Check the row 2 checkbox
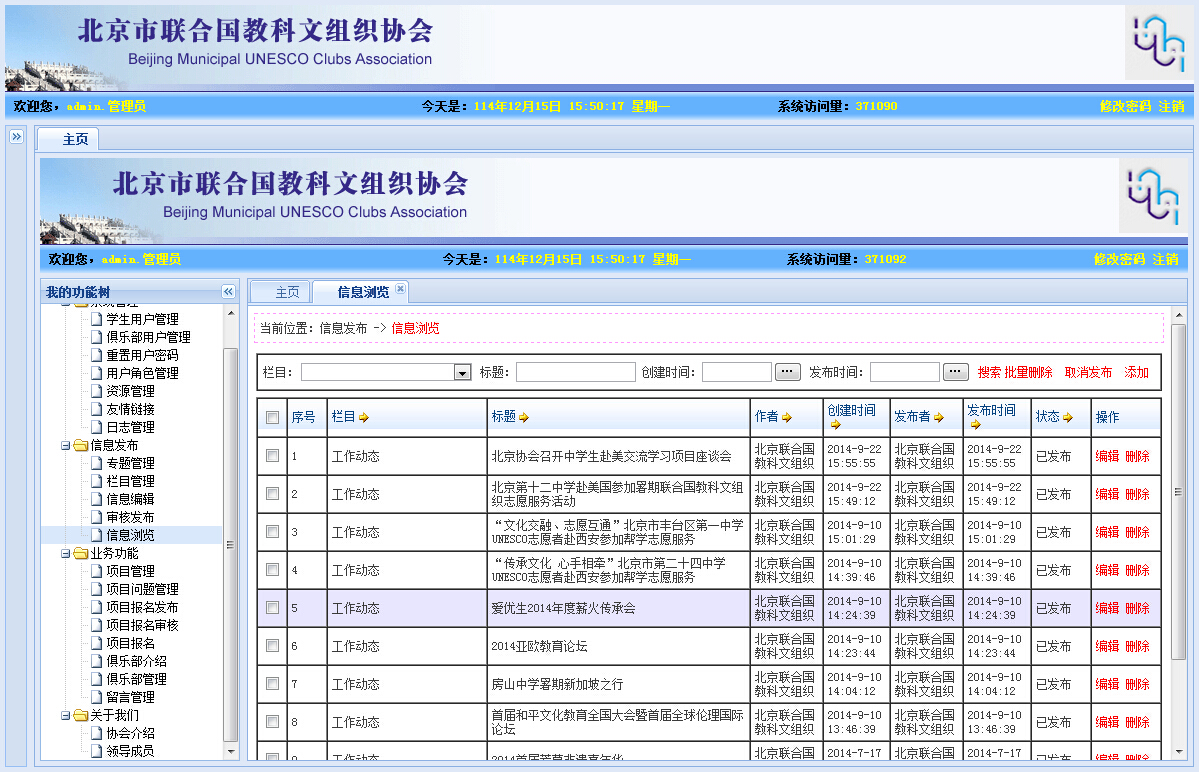1199x772 pixels. coord(272,494)
